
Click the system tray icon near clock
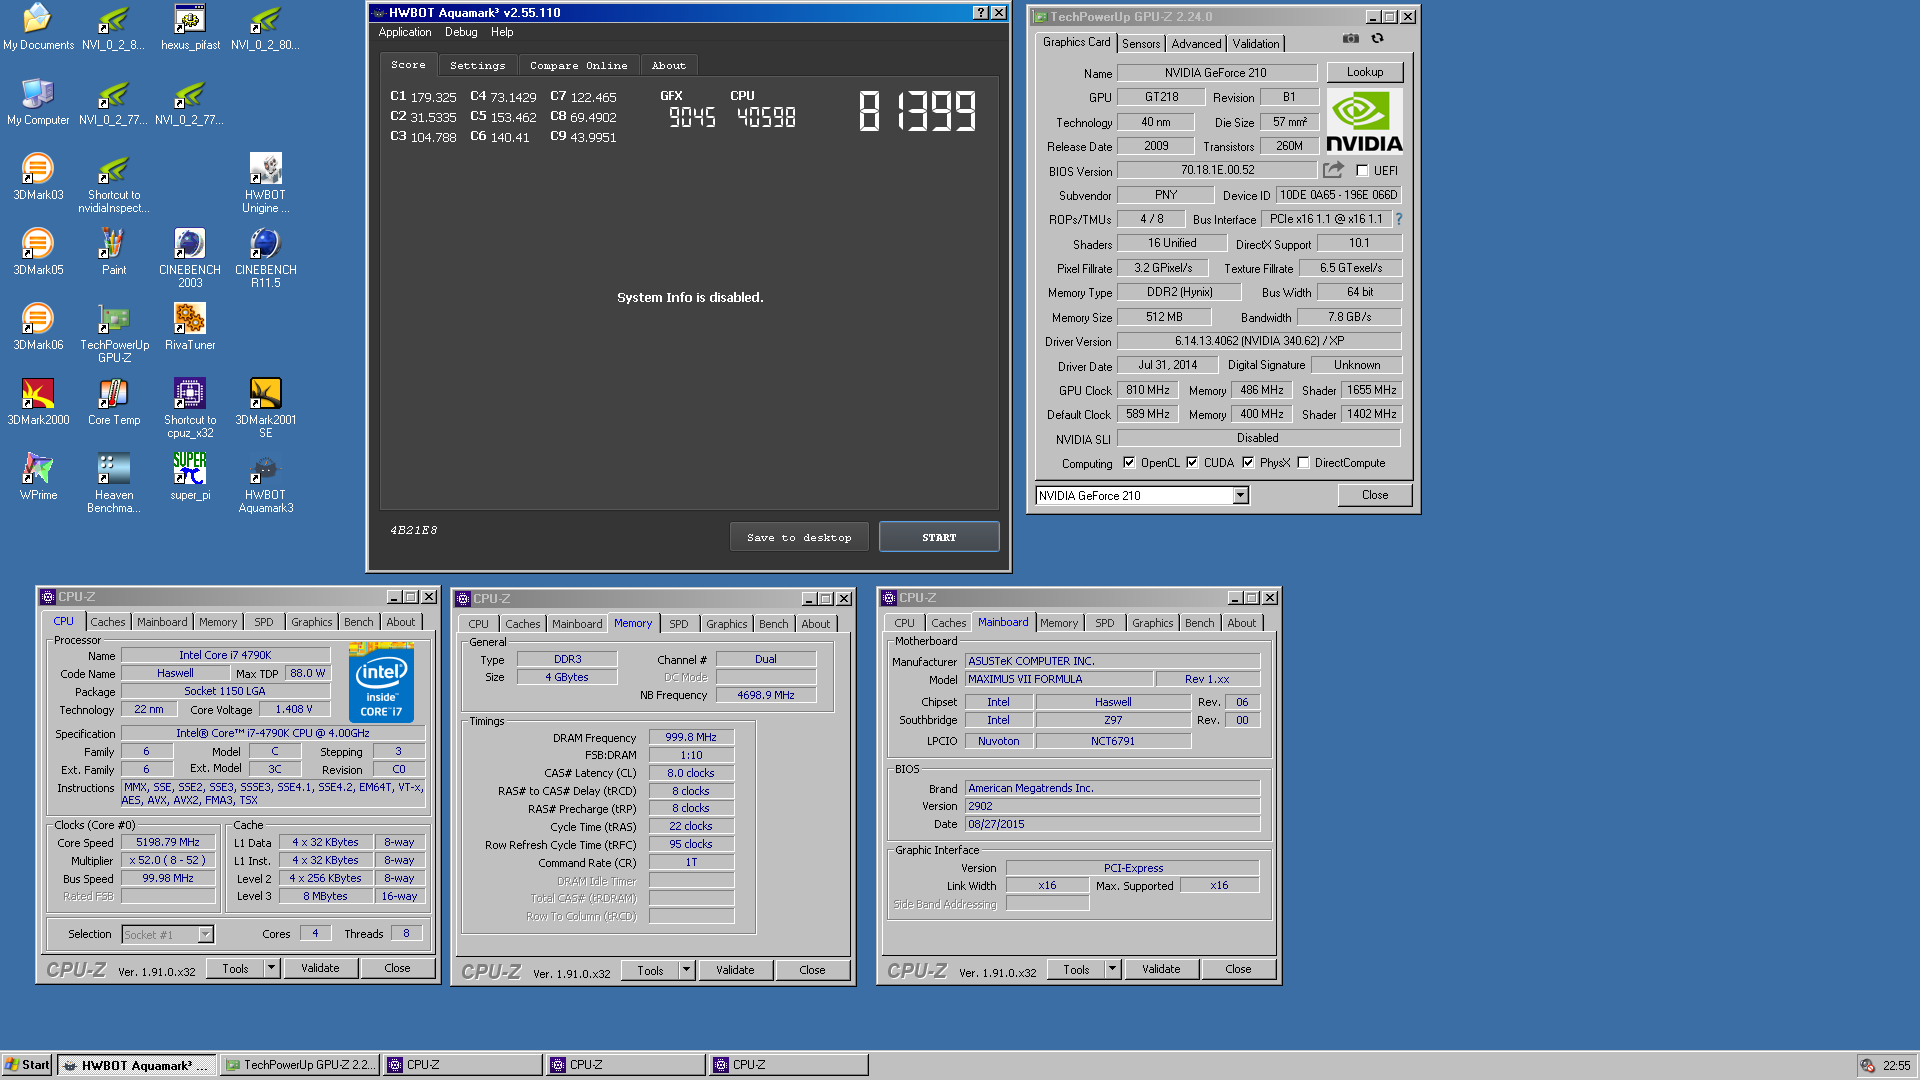(1867, 1066)
